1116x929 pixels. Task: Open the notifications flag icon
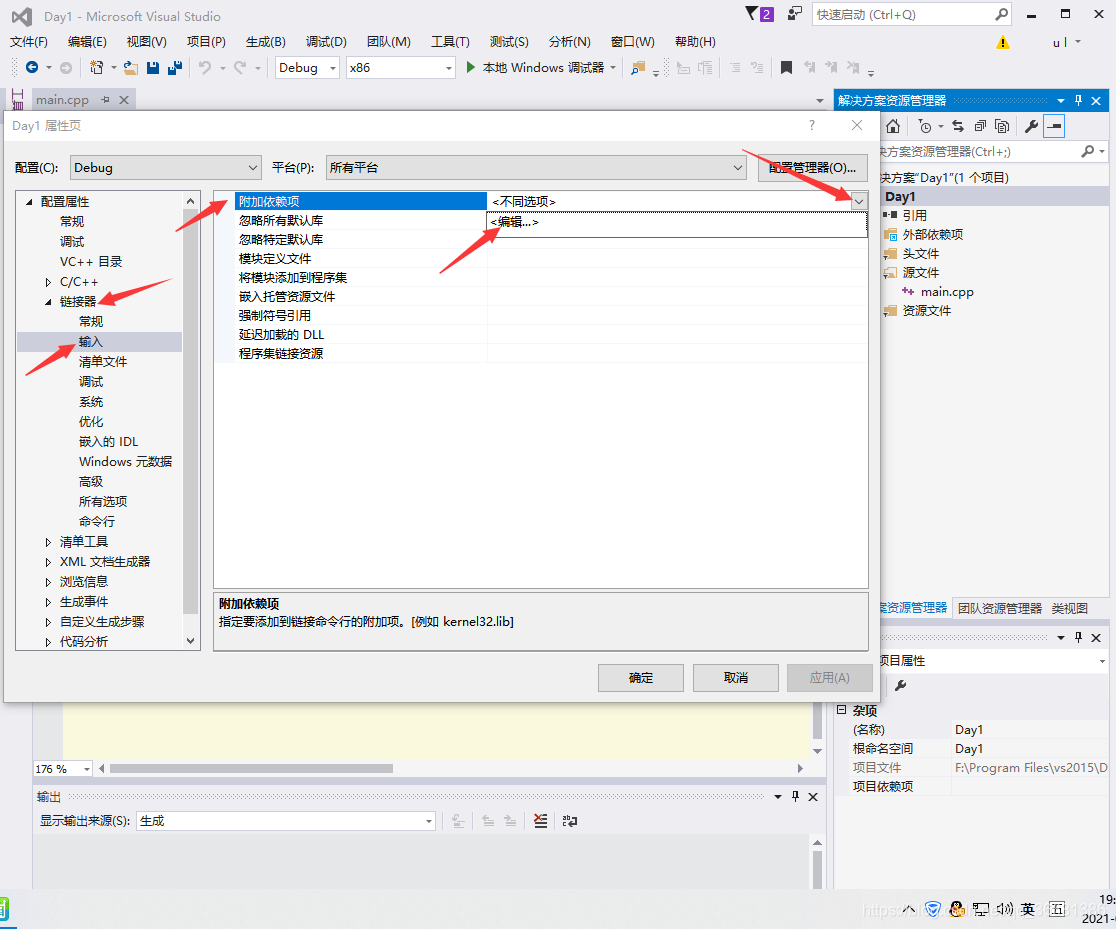click(x=759, y=14)
